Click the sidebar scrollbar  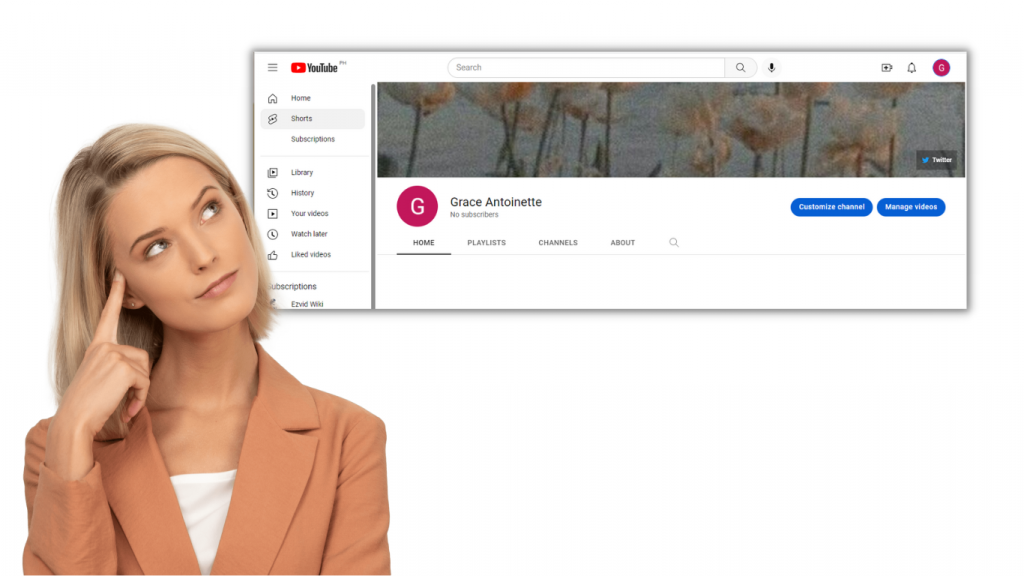[373, 196]
